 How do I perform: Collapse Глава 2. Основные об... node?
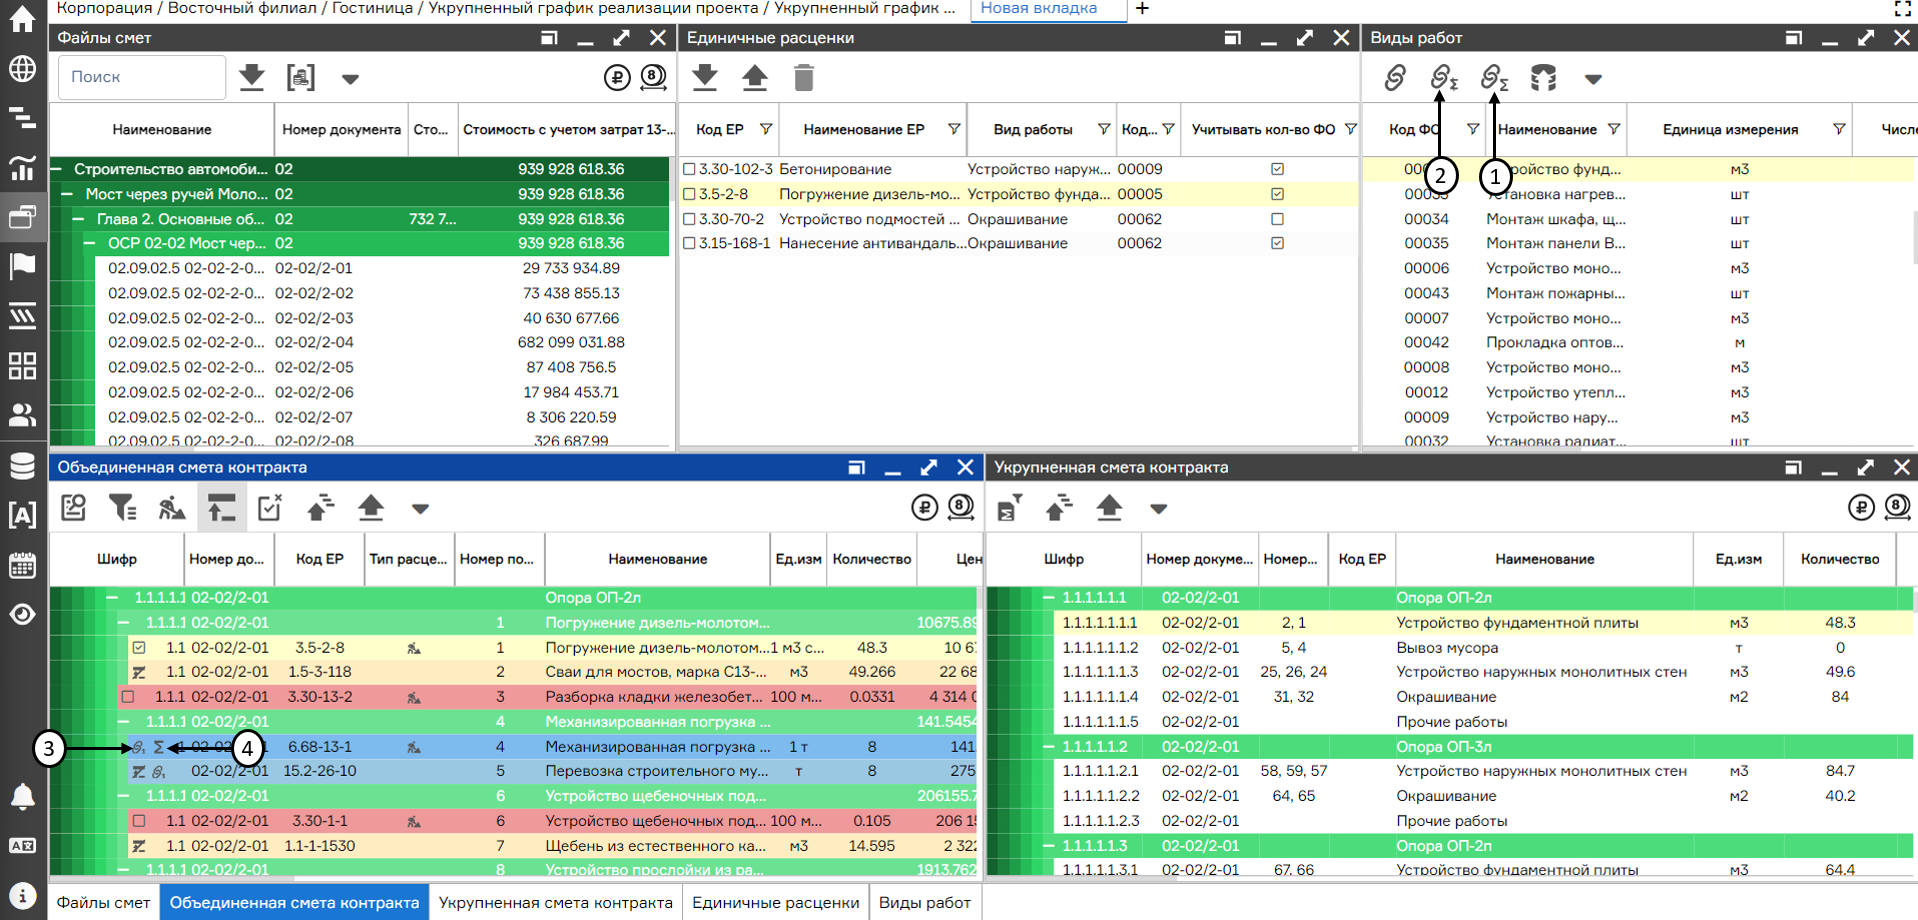click(79, 219)
